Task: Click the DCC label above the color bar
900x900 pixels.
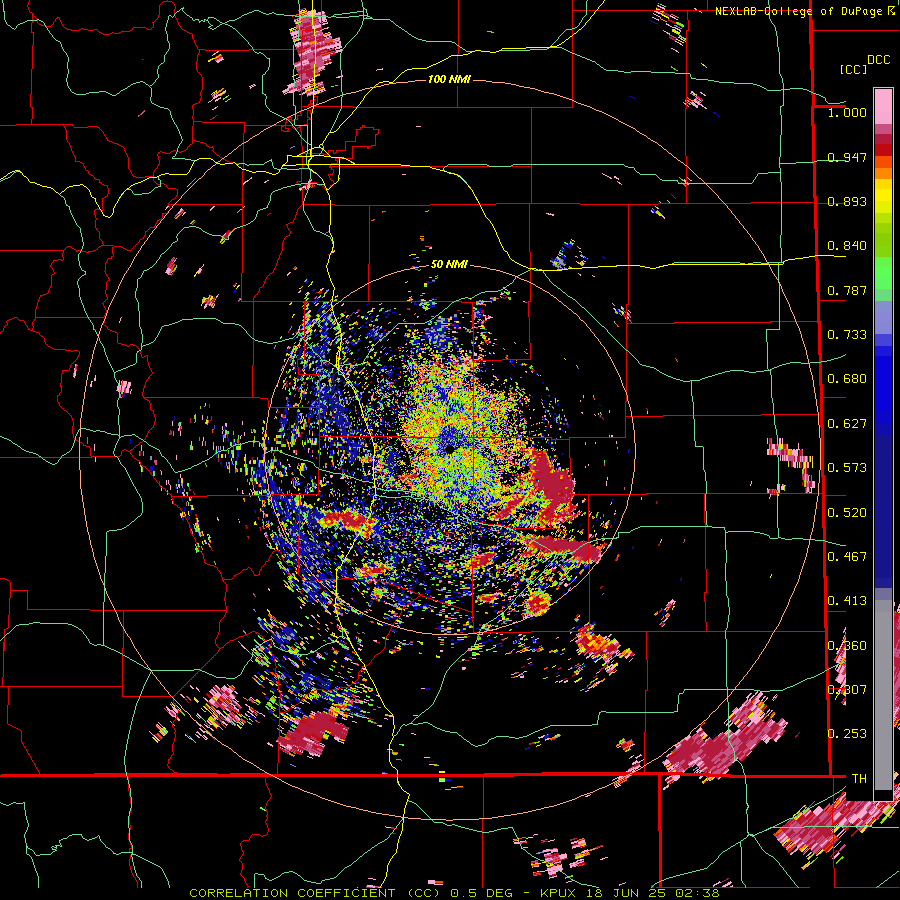Action: (878, 60)
